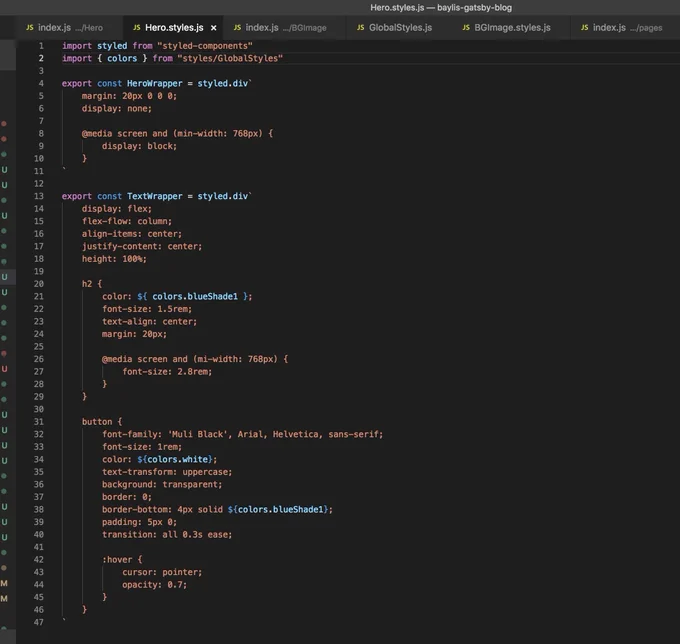Click colors.white in the color line
Screen dimensions: 680x644
(x=177, y=460)
